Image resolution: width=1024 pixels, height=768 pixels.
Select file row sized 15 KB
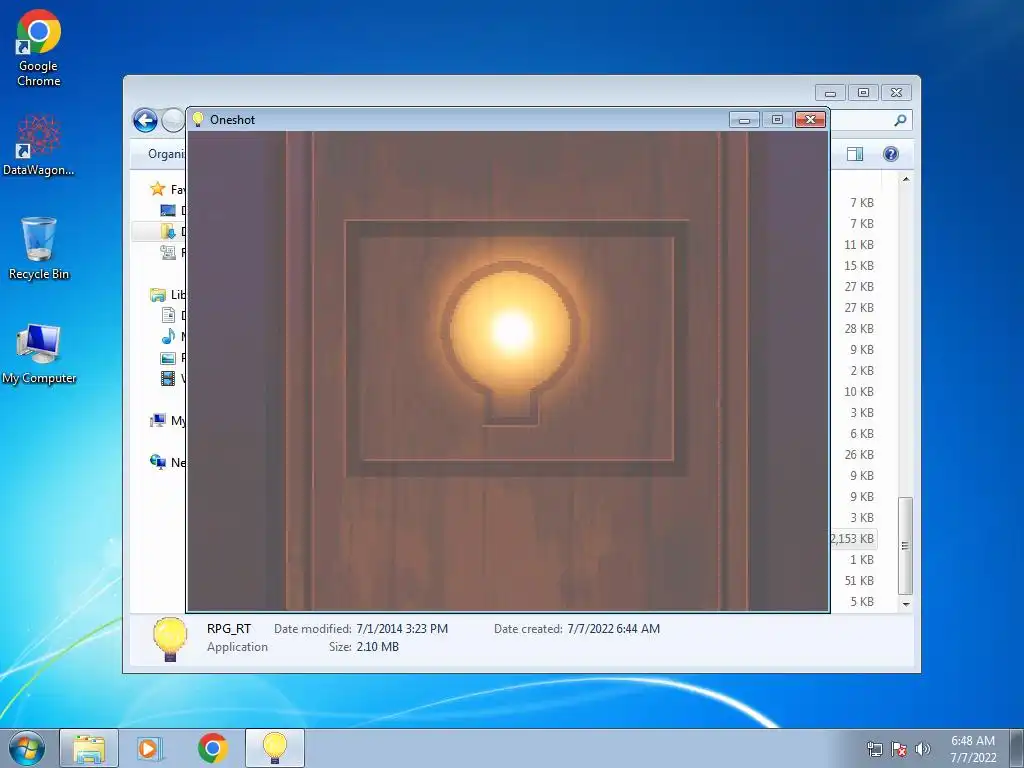click(859, 266)
